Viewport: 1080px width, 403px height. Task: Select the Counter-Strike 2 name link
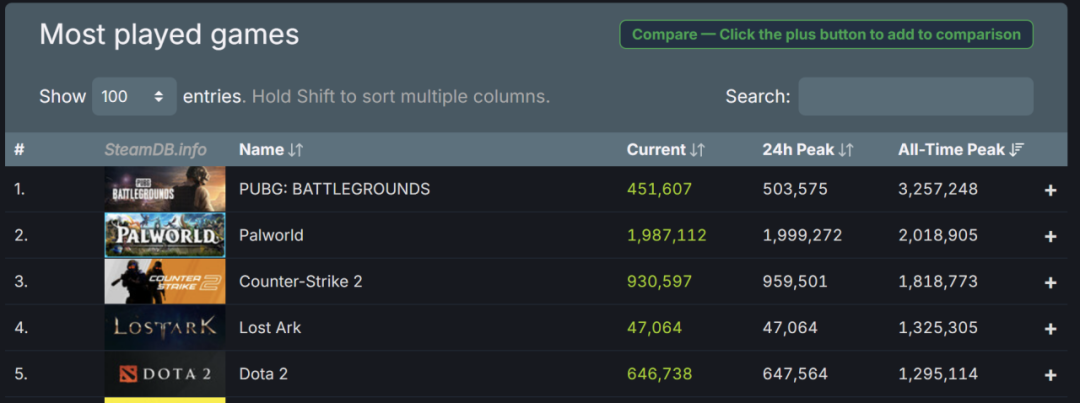click(x=300, y=281)
